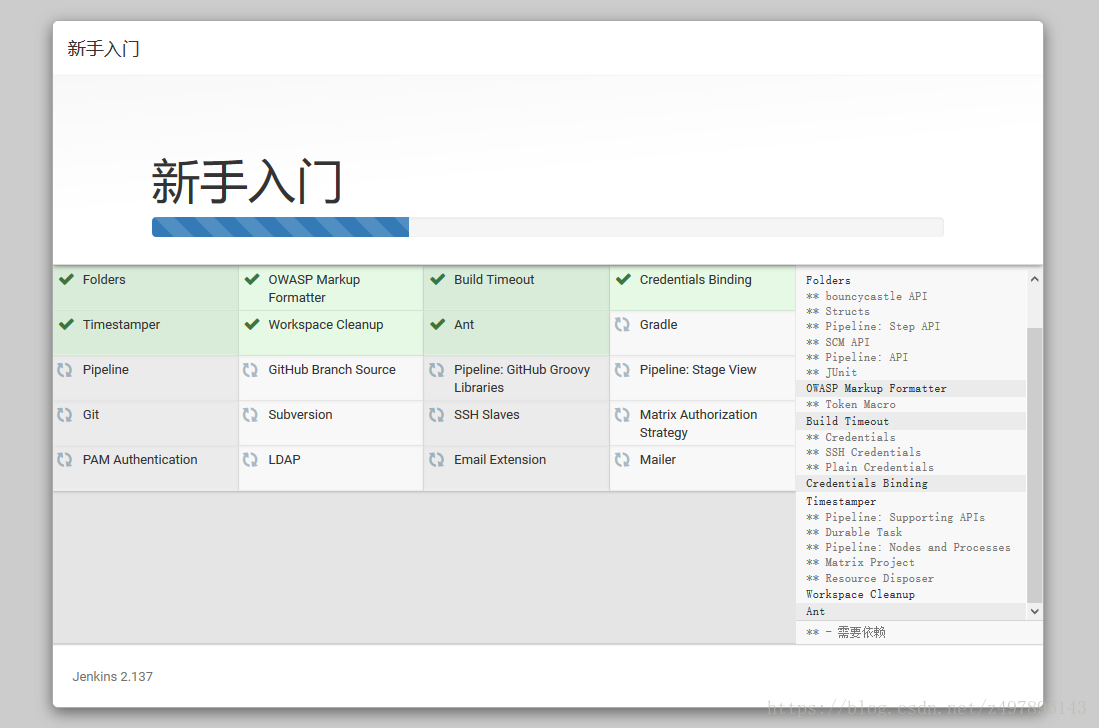Click the green checkmark beside Folders

click(66, 280)
